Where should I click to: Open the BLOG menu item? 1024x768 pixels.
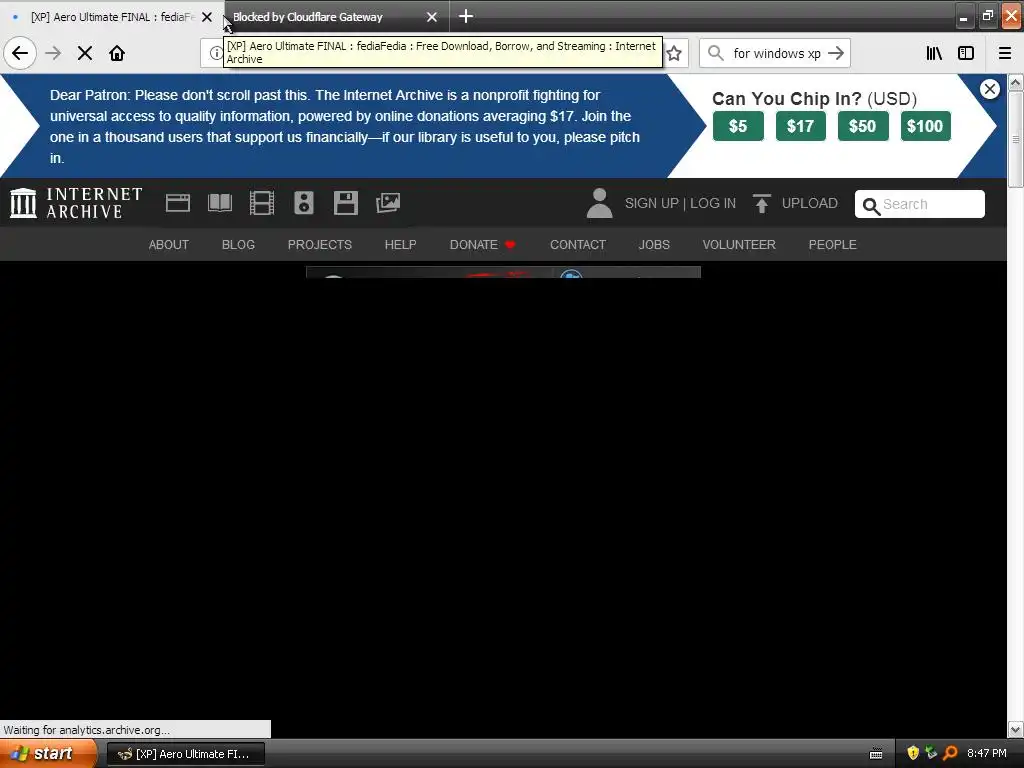(238, 244)
